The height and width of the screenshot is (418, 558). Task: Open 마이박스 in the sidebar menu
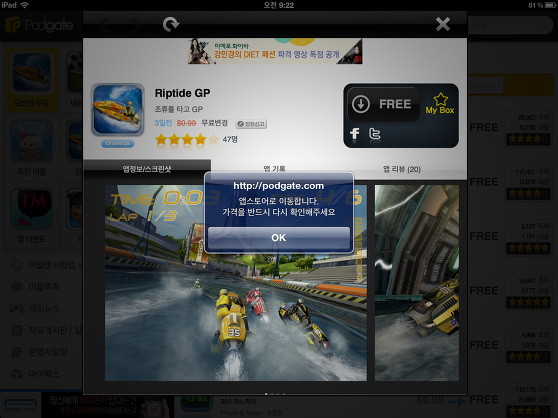point(36,374)
